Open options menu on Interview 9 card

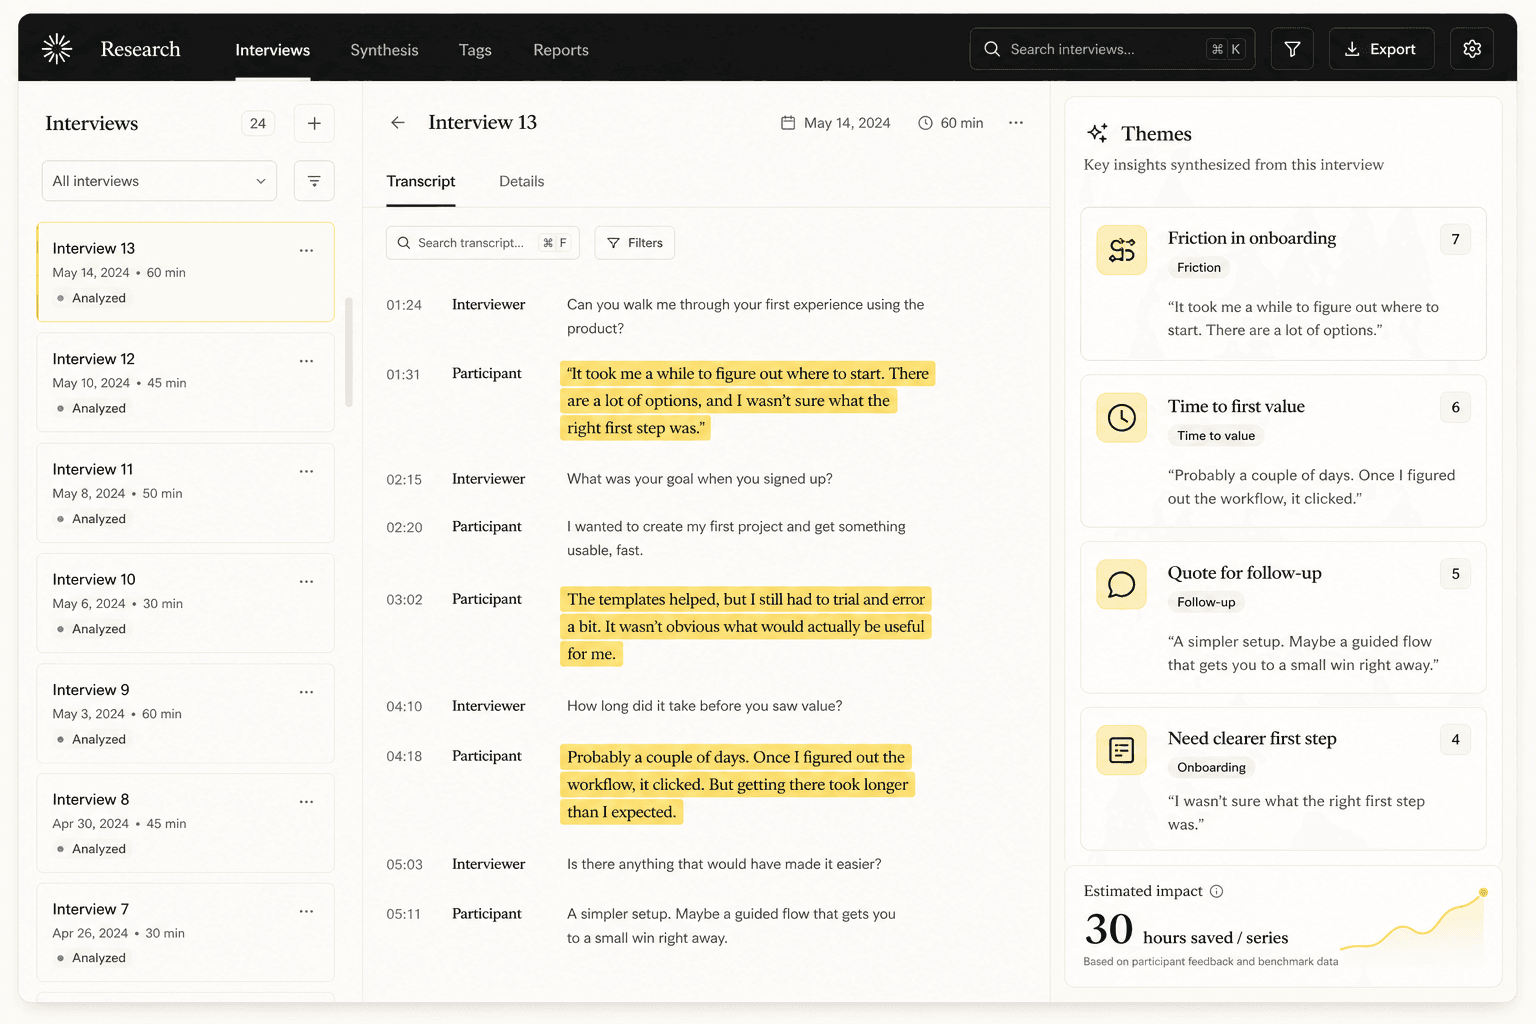coord(306,692)
